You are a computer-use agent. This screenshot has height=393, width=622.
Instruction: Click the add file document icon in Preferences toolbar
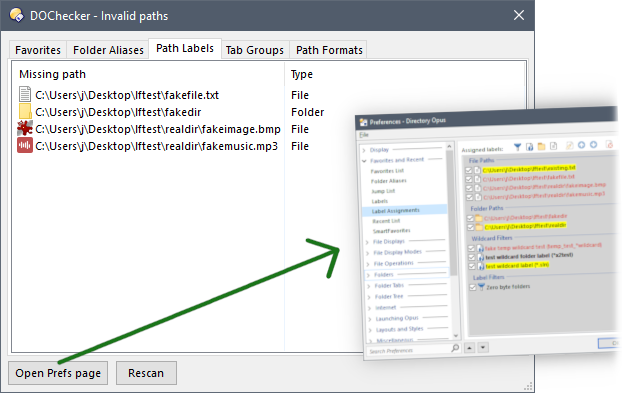tap(553, 146)
